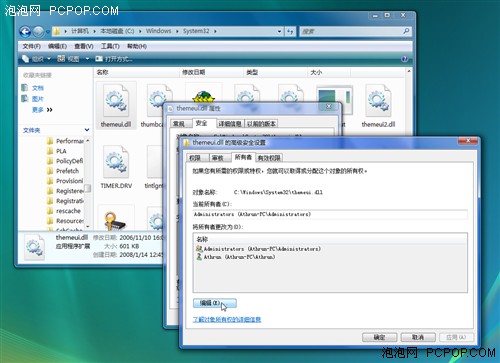The height and width of the screenshot is (363, 500).
Task: Select the key-shaped file icon in Explorer
Action: pos(114,221)
